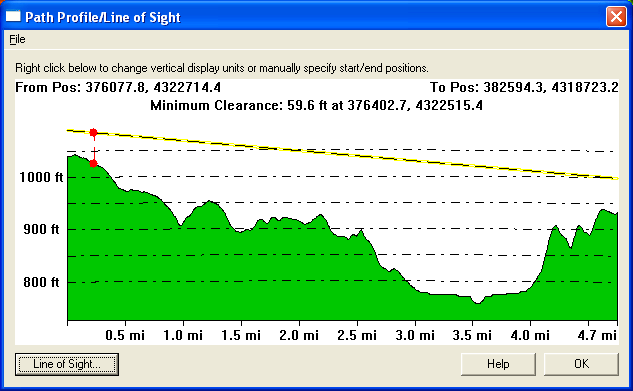633x391 pixels.
Task: Click the 4.7 mi distance axis label
Action: click(x=597, y=335)
